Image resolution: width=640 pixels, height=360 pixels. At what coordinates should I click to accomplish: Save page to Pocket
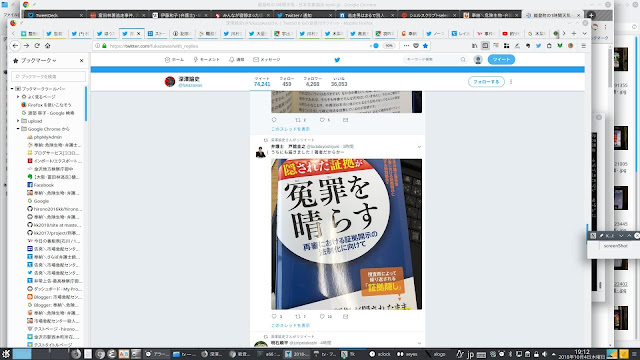(416, 46)
